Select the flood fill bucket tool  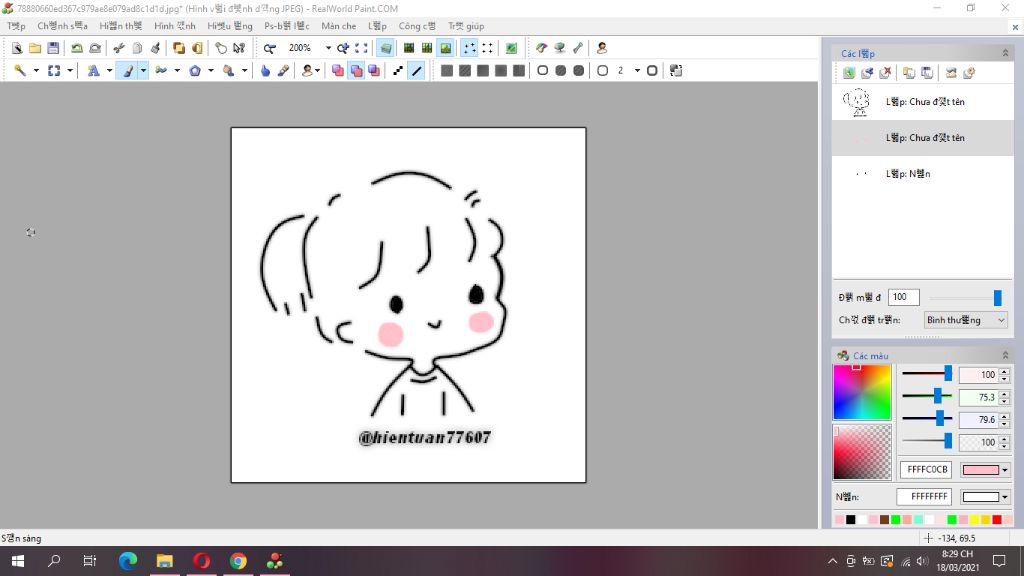[x=229, y=71]
